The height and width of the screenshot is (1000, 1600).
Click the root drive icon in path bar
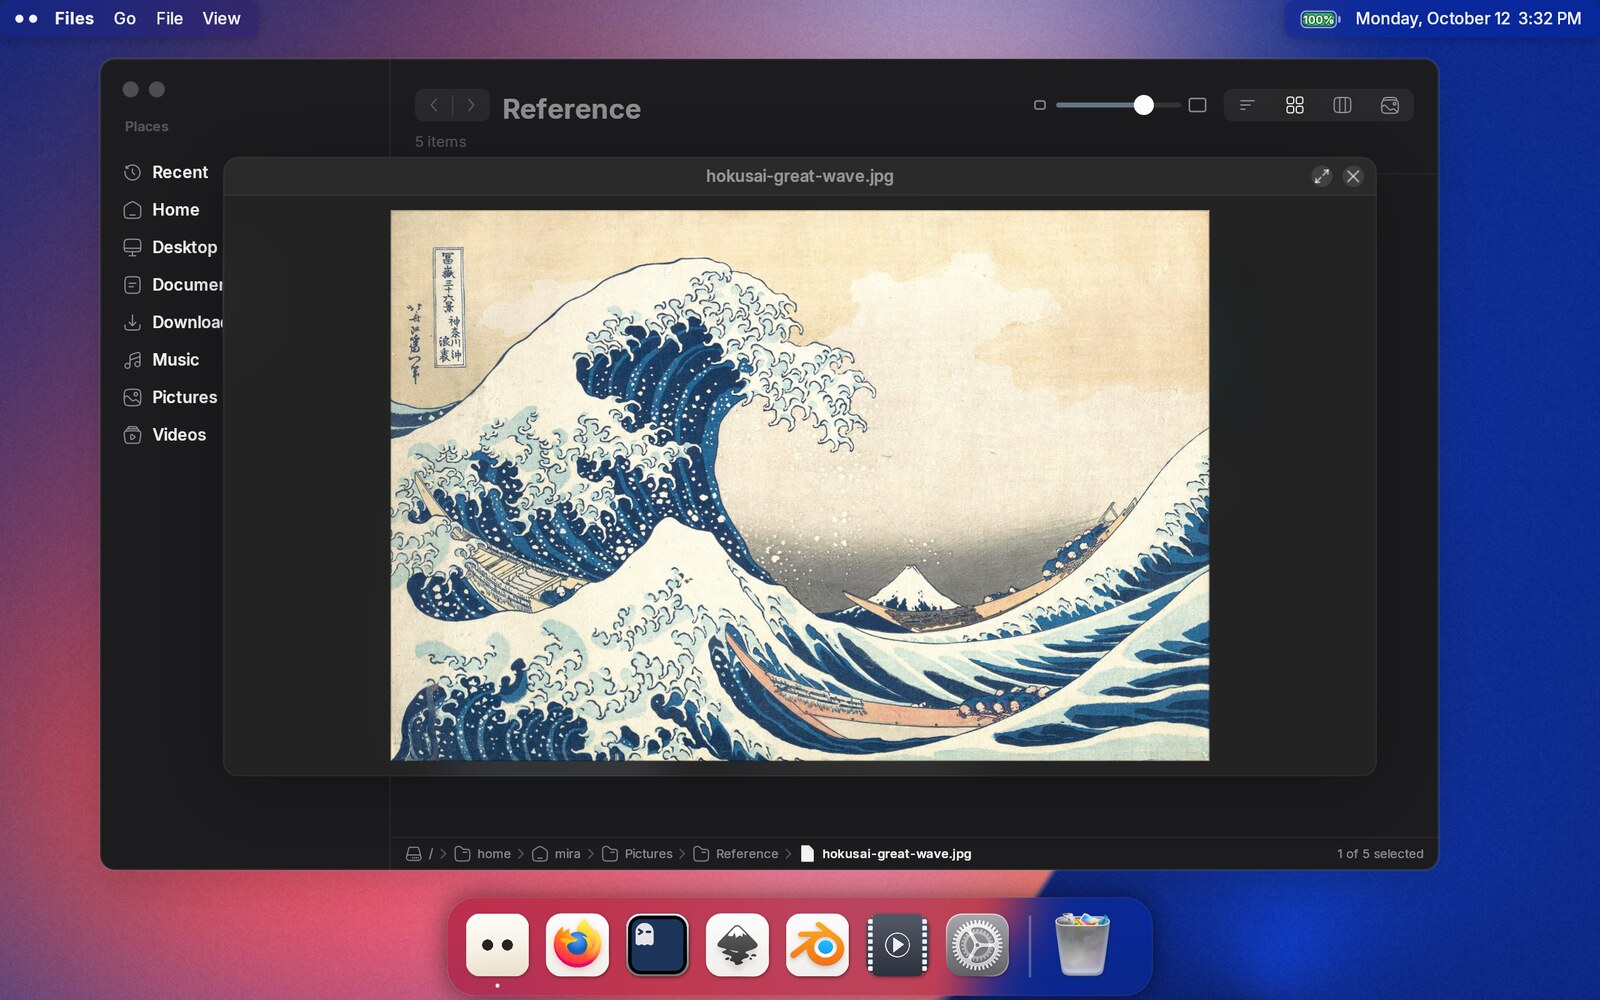414,853
